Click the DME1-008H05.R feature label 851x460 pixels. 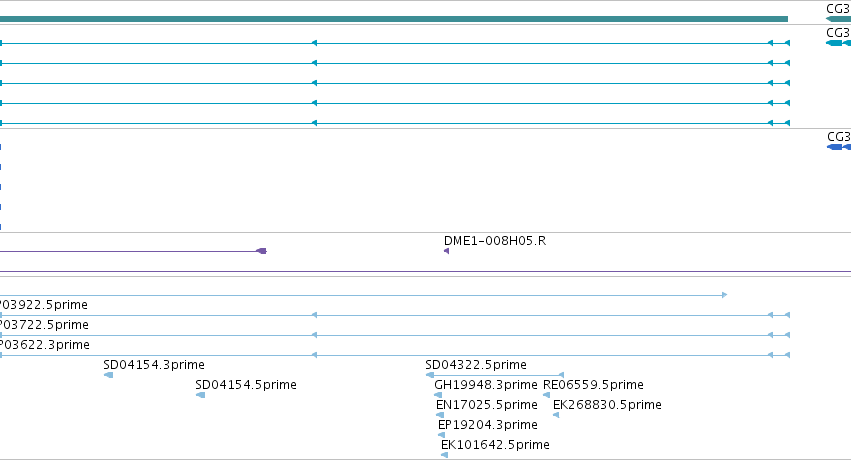494,241
